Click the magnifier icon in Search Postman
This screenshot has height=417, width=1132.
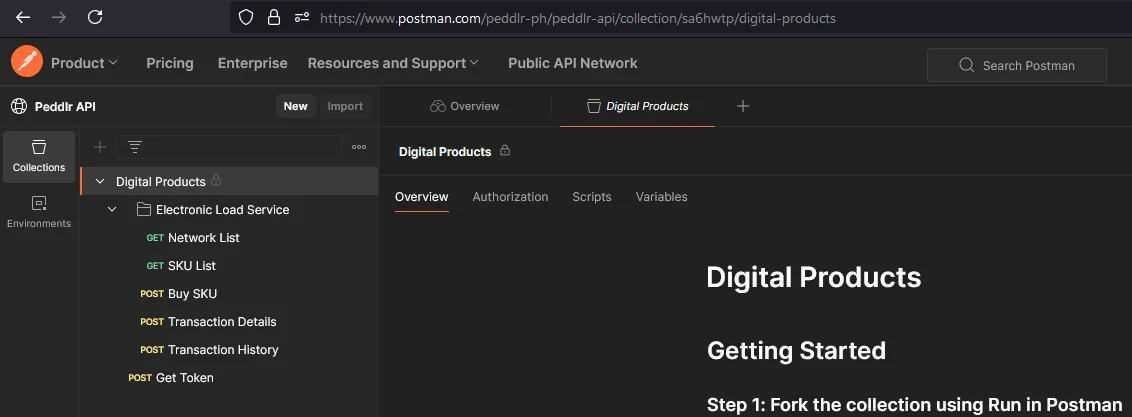967,65
